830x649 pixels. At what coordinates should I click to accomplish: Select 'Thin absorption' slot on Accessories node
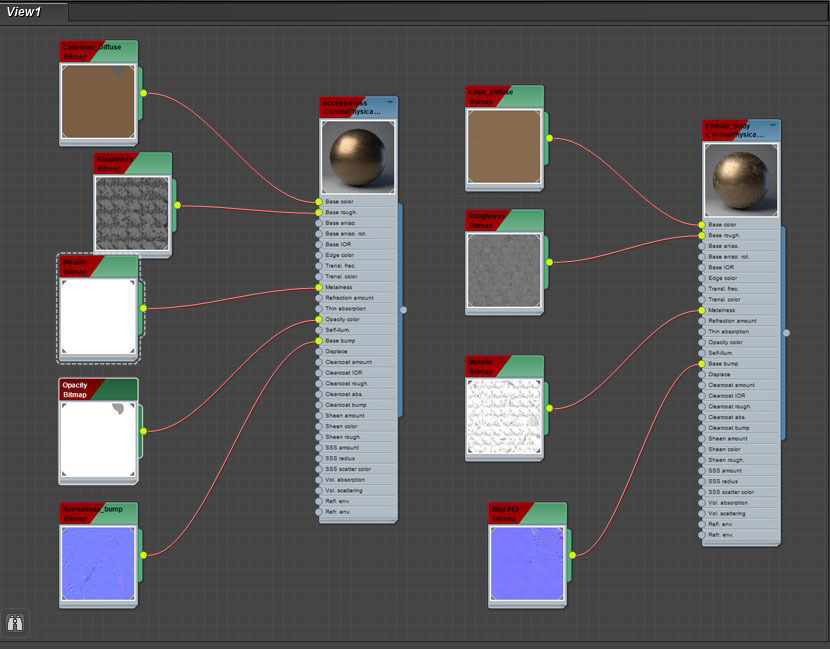click(358, 309)
